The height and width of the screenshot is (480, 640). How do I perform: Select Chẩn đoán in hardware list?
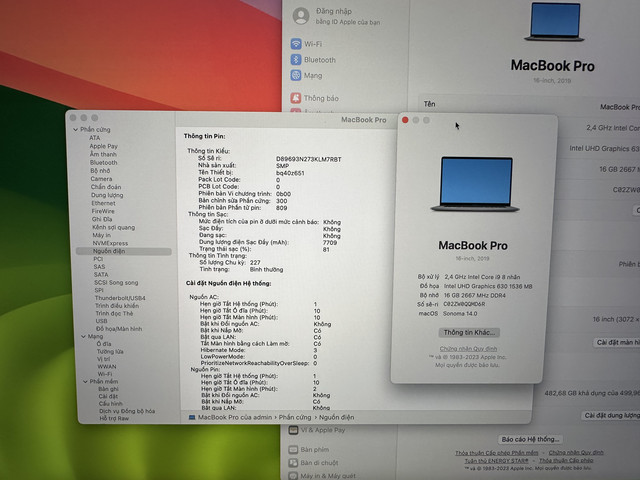(106, 187)
